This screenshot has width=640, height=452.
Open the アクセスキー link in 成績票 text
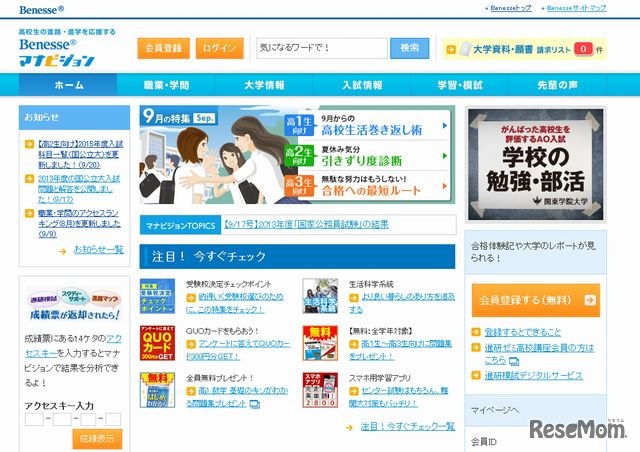pos(73,346)
